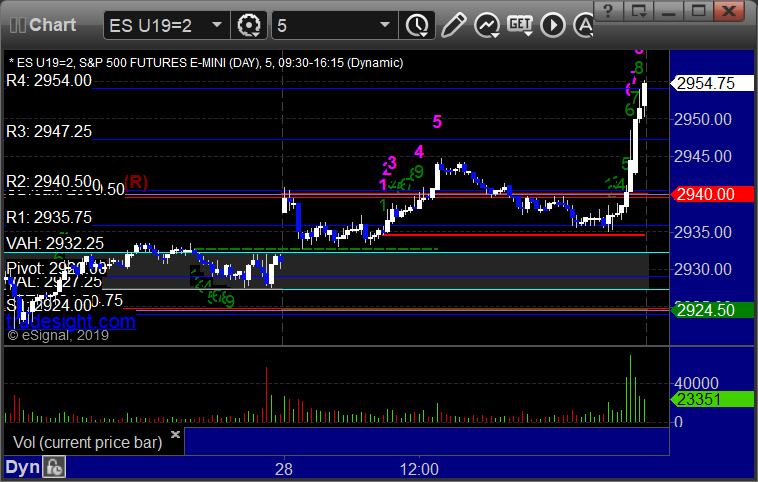The width and height of the screenshot is (758, 482).
Task: Click the red (R) marker
Action: click(x=136, y=182)
